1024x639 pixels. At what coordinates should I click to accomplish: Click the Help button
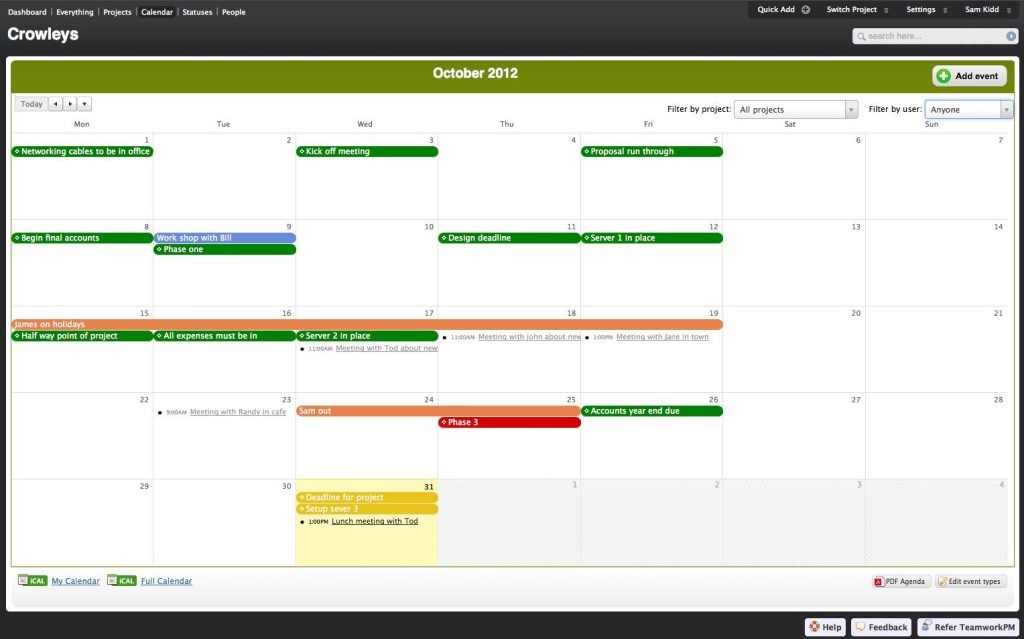(825, 627)
